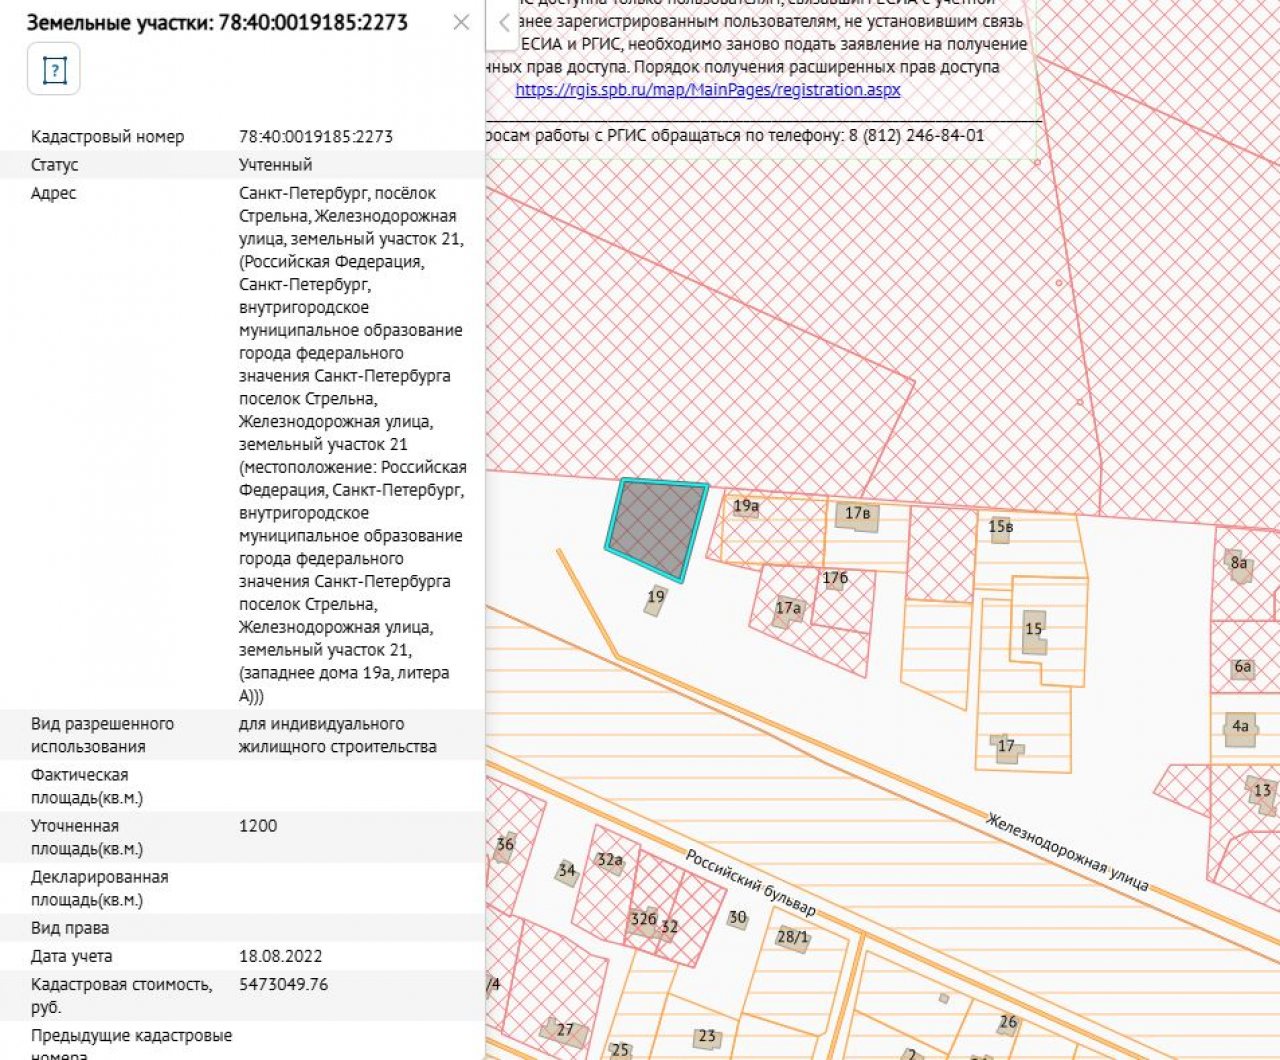Select building 17в on the map

point(857,515)
